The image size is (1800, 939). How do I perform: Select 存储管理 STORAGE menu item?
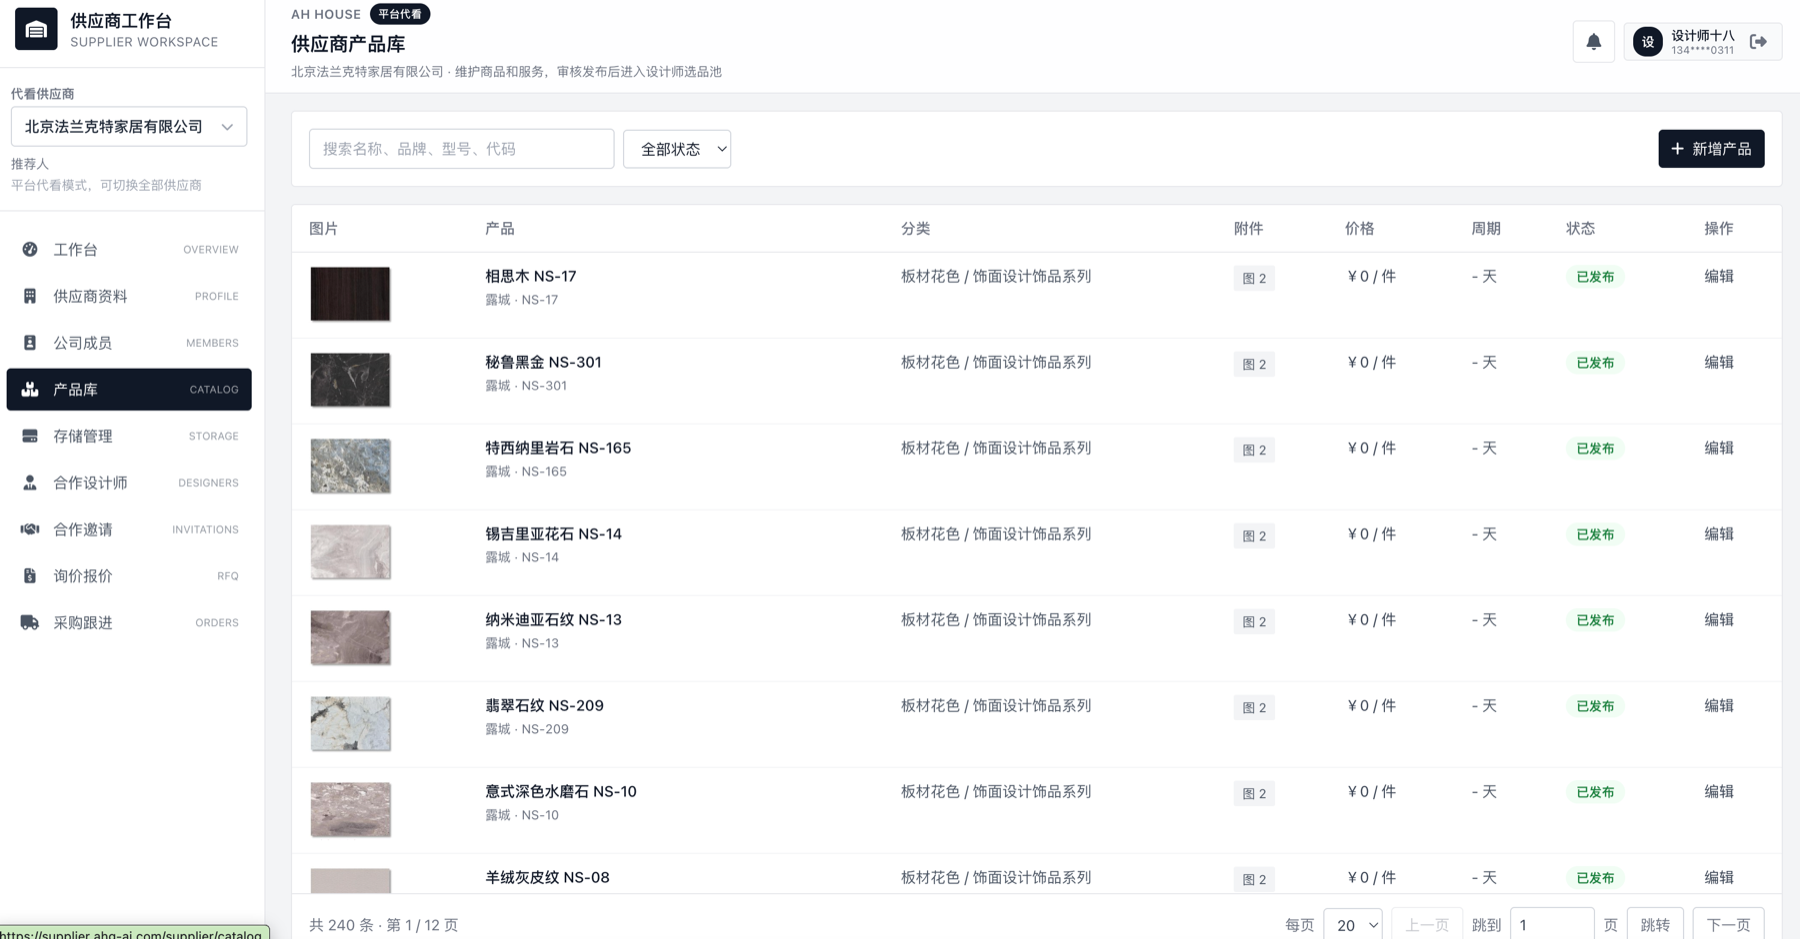tap(129, 436)
